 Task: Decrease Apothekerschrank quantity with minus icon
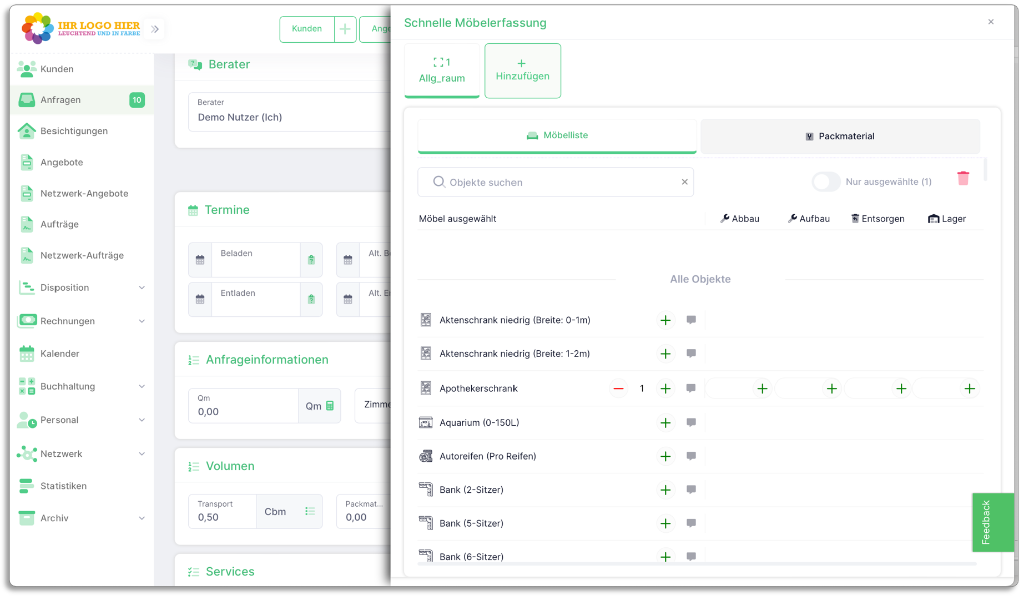pyautogui.click(x=618, y=389)
